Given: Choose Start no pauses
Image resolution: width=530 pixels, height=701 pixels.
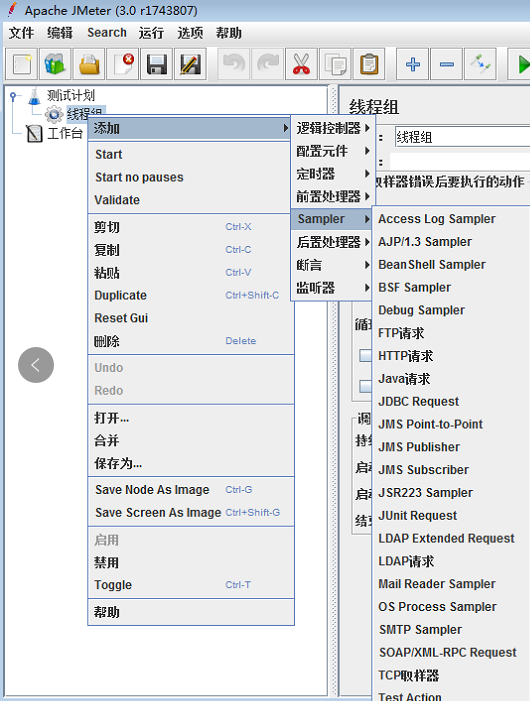Looking at the screenshot, I should coord(190,177).
